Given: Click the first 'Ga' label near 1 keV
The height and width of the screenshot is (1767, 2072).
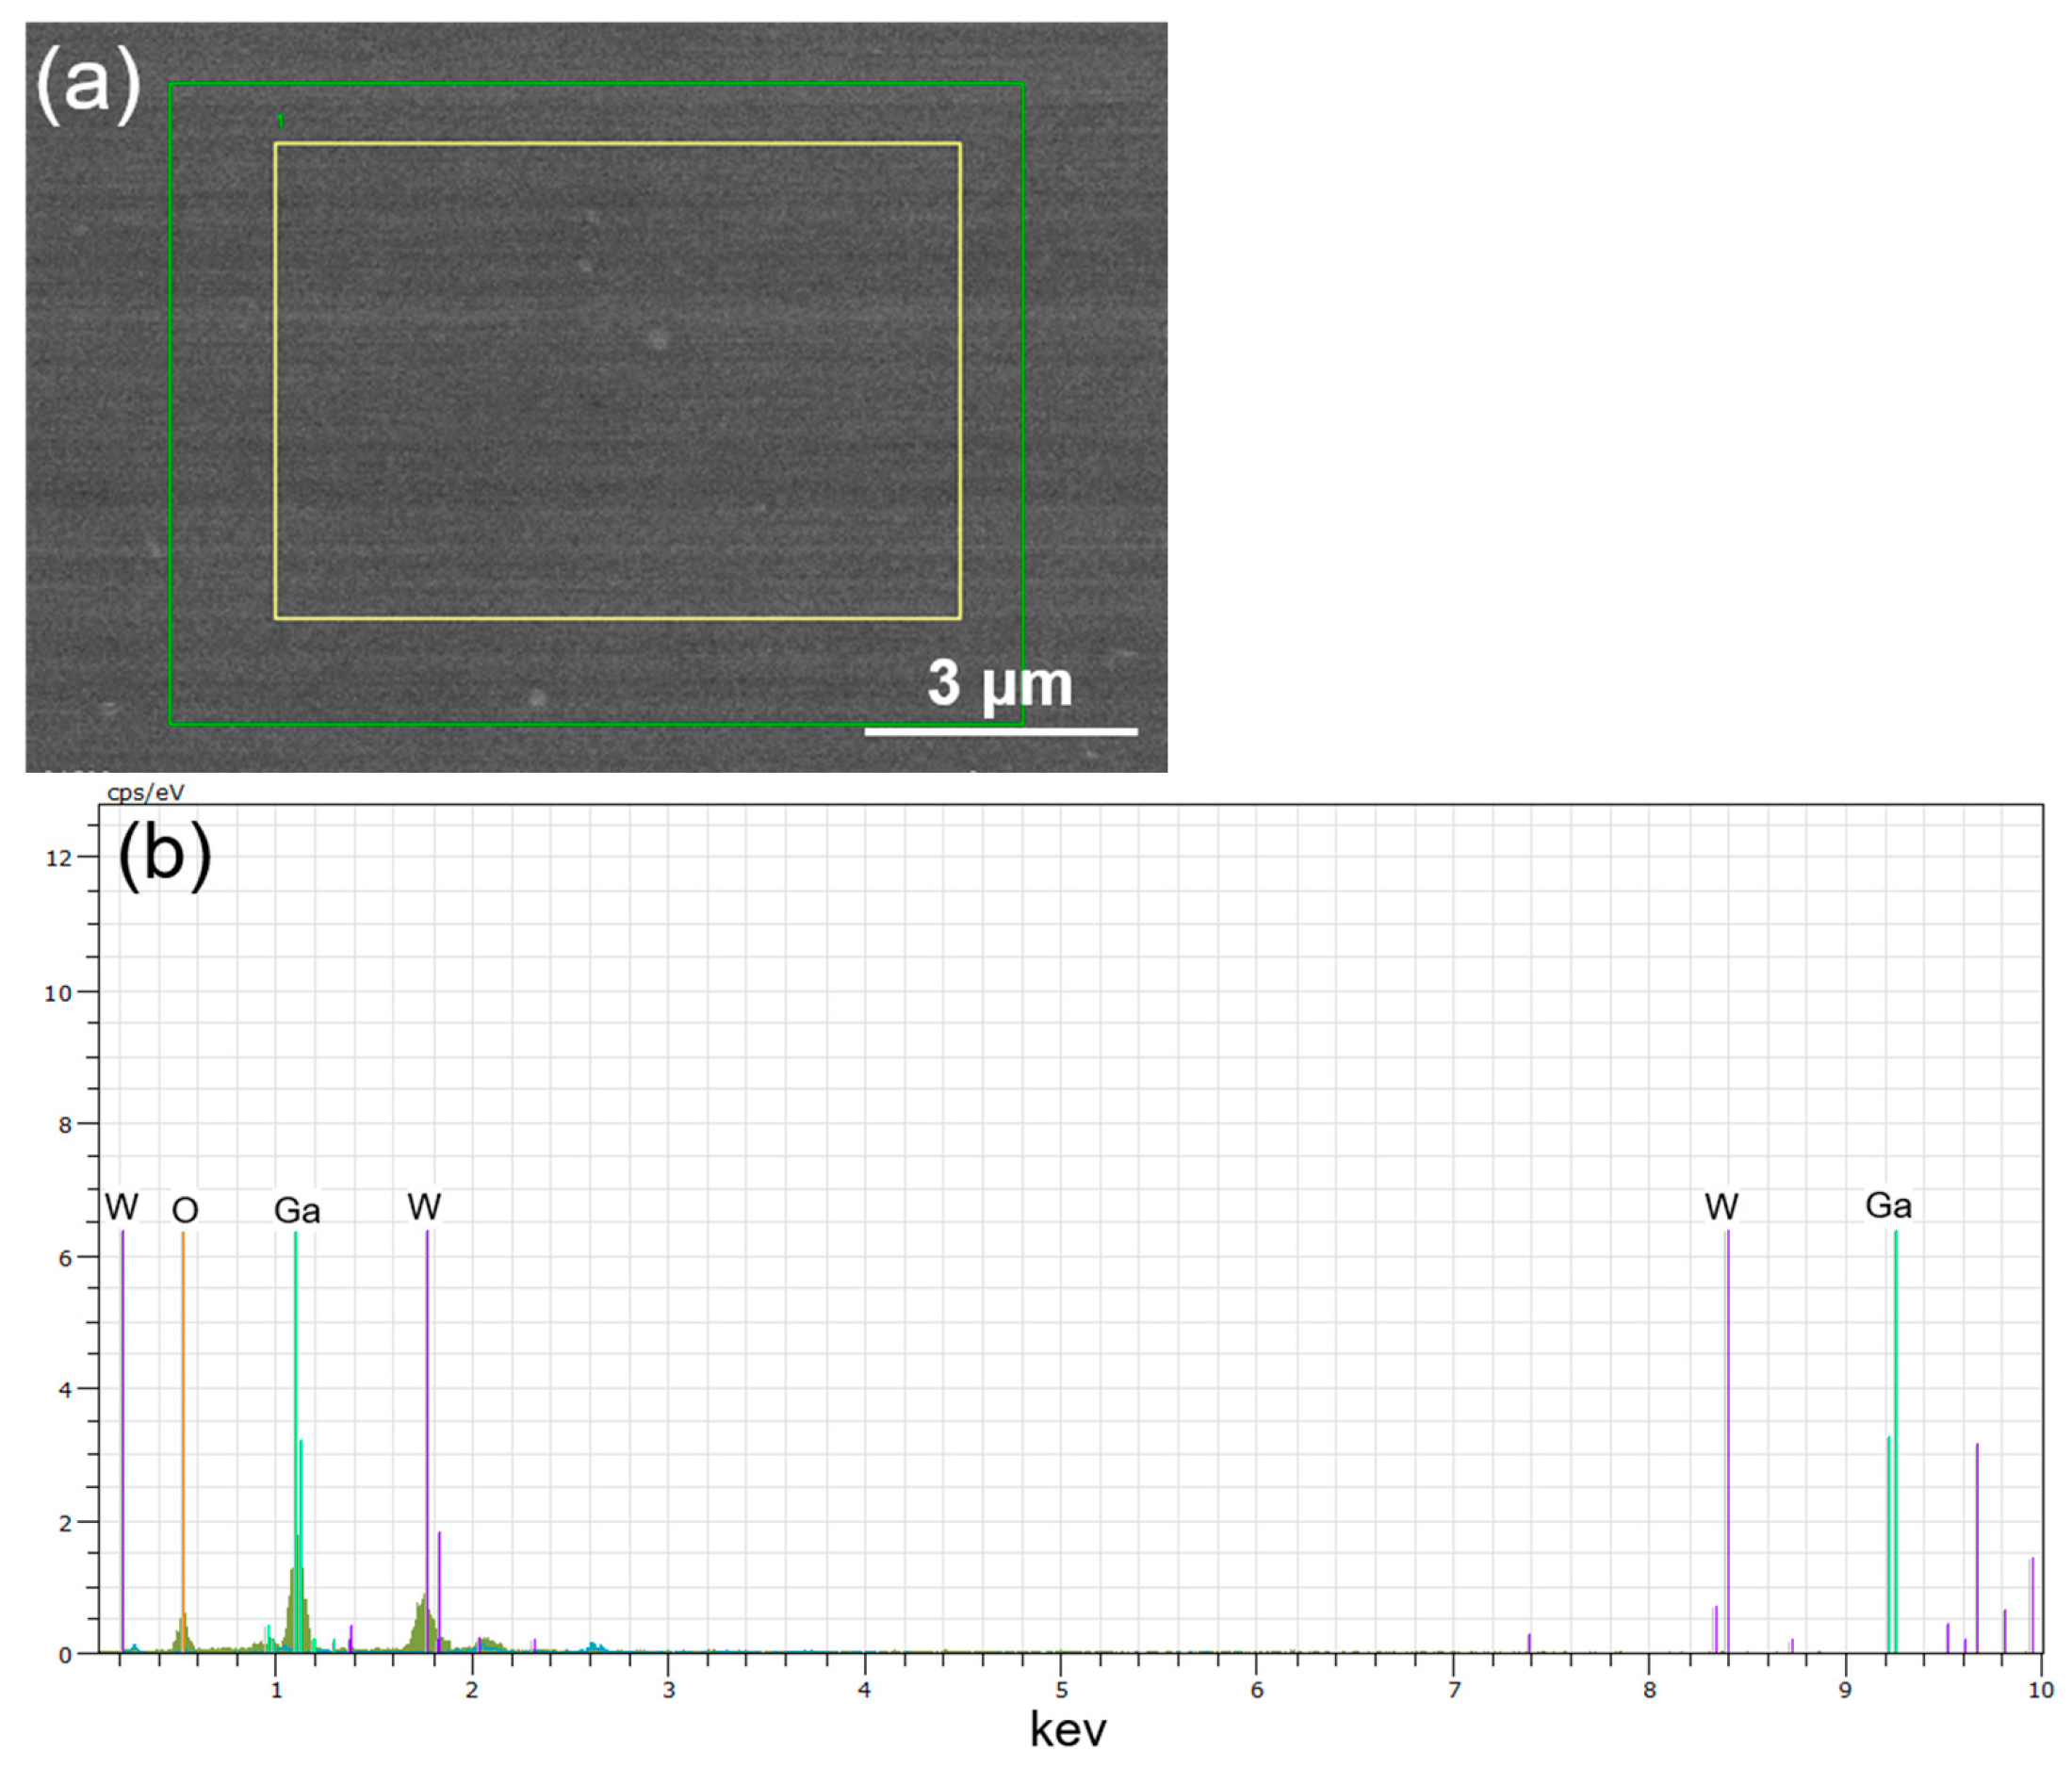Looking at the screenshot, I should (x=297, y=1211).
